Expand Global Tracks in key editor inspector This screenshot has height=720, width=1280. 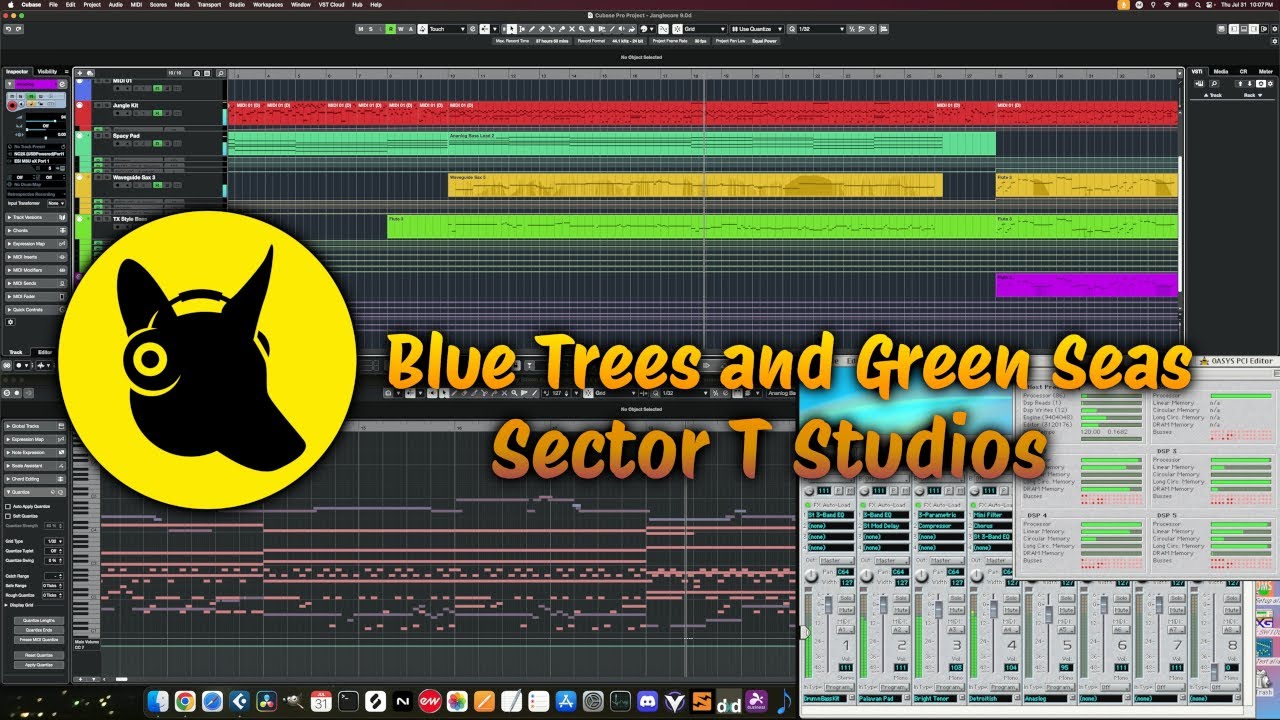(36, 426)
